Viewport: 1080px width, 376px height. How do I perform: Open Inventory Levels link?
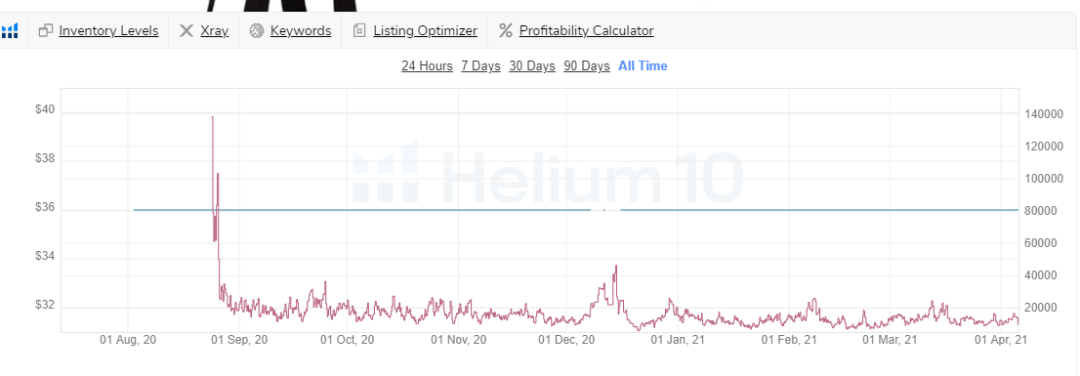(109, 31)
